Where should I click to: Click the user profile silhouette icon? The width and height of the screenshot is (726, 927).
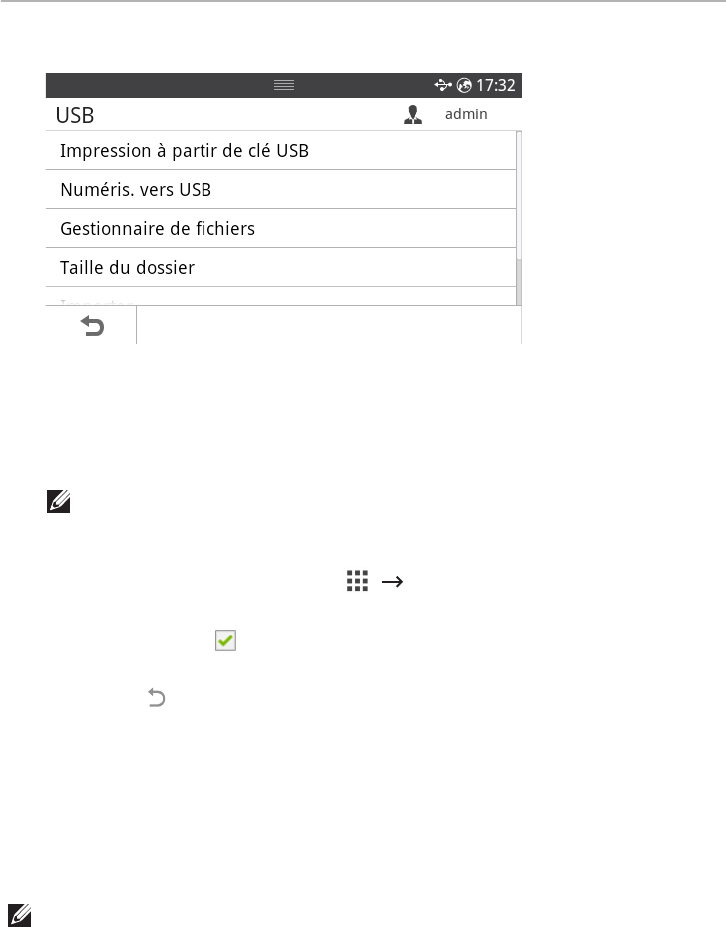413,115
